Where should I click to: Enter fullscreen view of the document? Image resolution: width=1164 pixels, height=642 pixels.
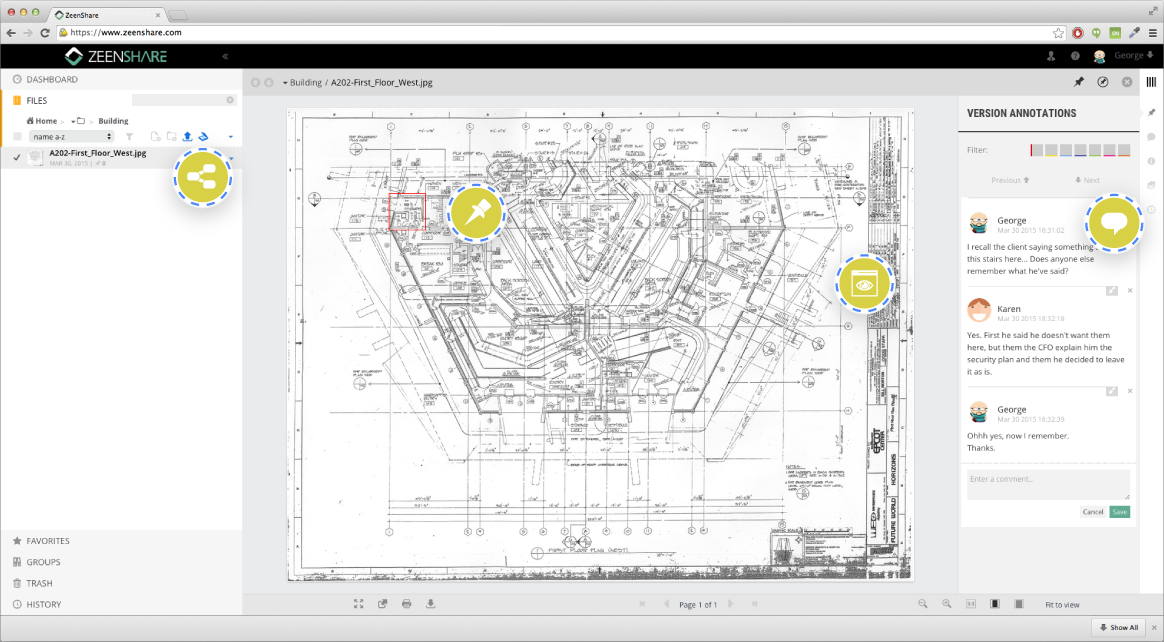click(x=359, y=604)
